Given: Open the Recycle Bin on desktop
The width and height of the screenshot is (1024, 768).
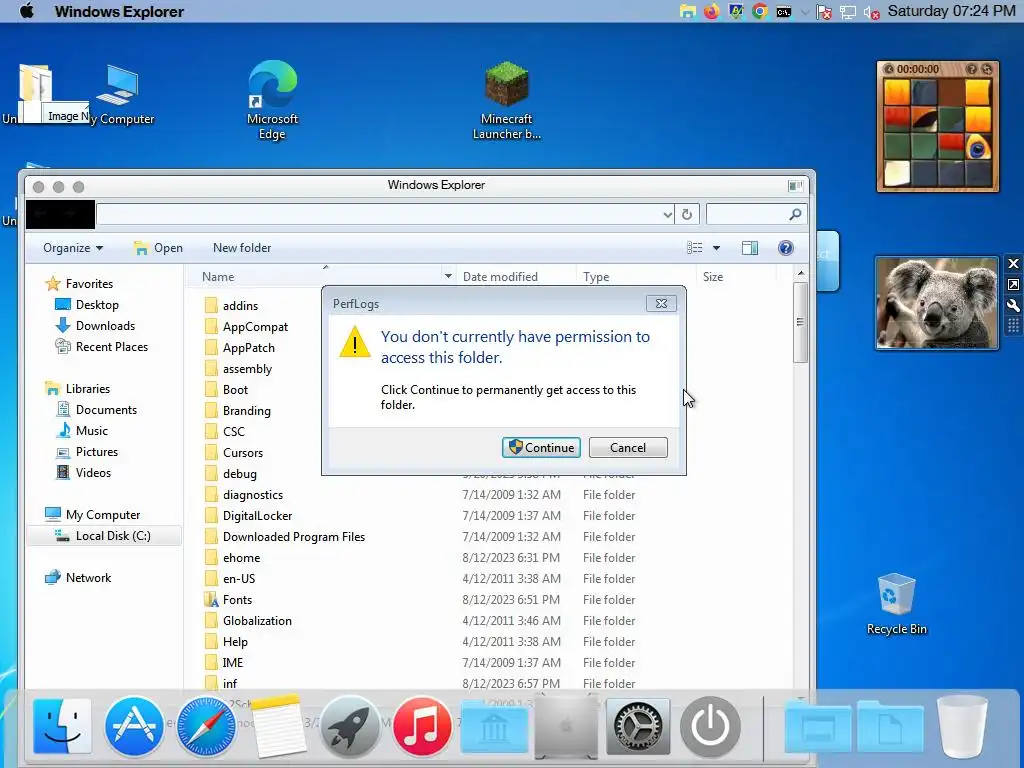Looking at the screenshot, I should click(897, 603).
